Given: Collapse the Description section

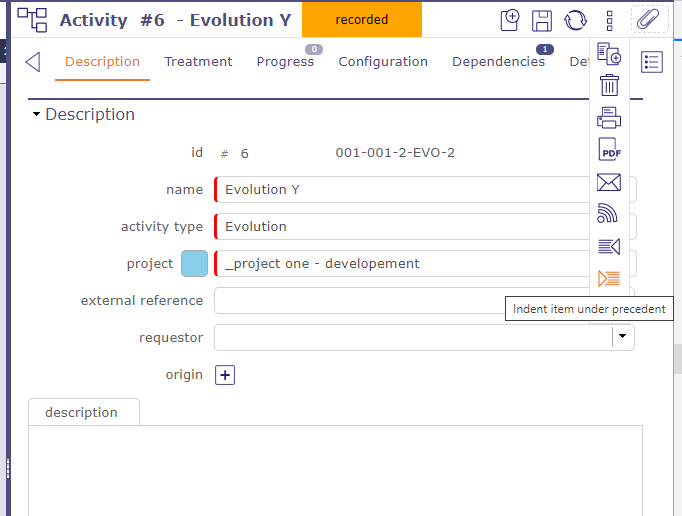Looking at the screenshot, I should tap(37, 115).
